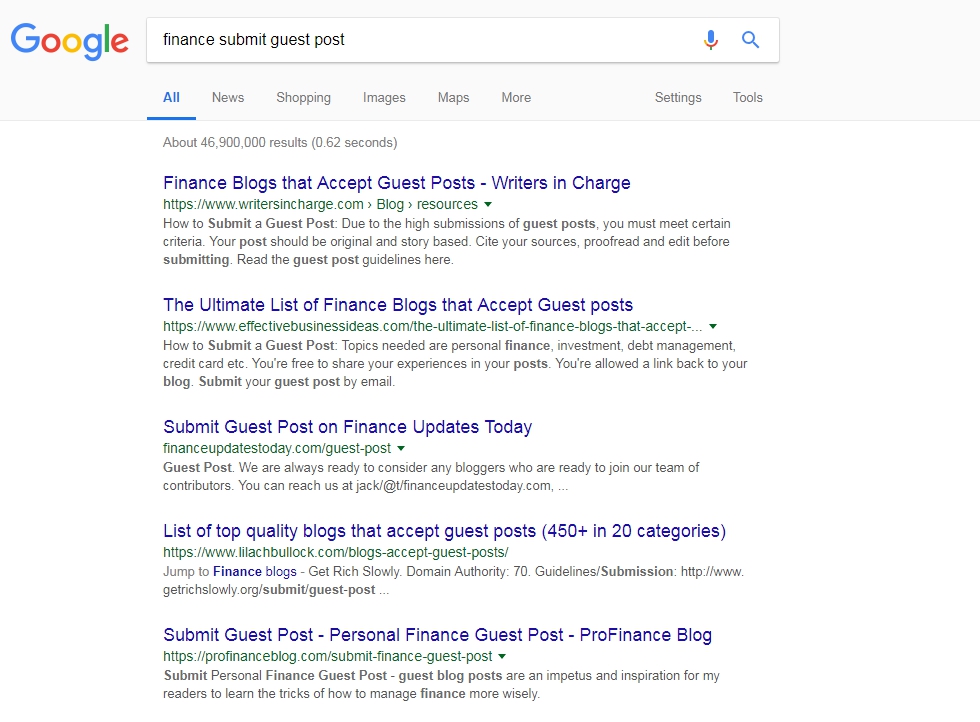Click into the search query input field
Screen dimensions: 980x722
tap(425, 39)
